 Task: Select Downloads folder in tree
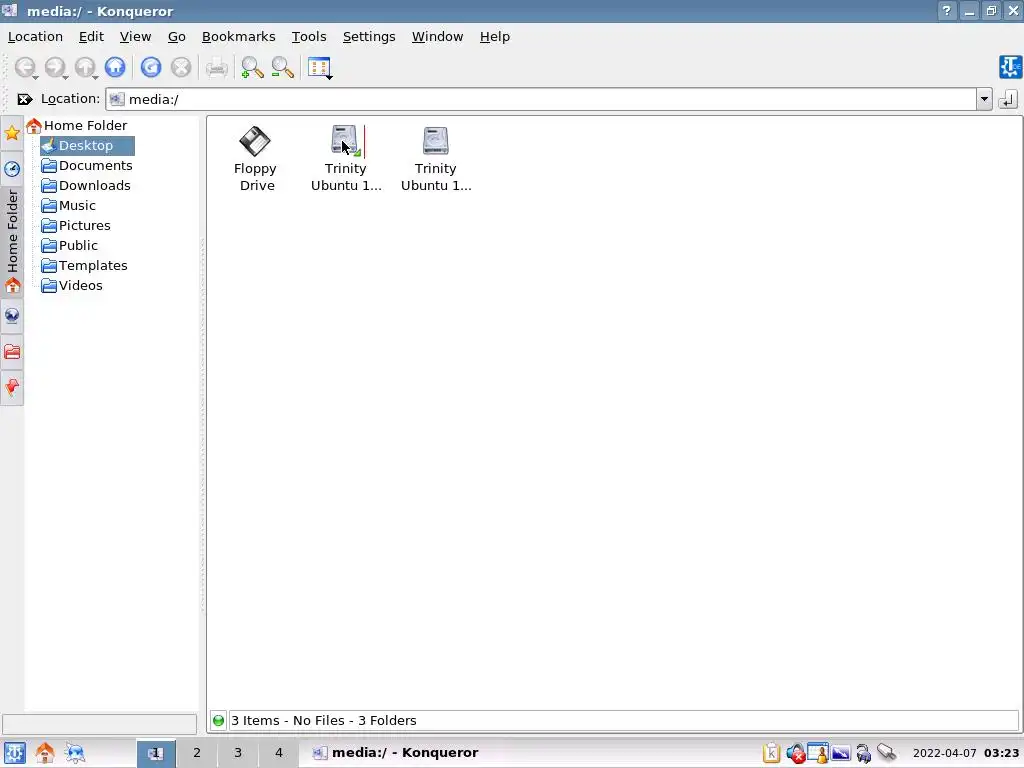click(x=86, y=185)
